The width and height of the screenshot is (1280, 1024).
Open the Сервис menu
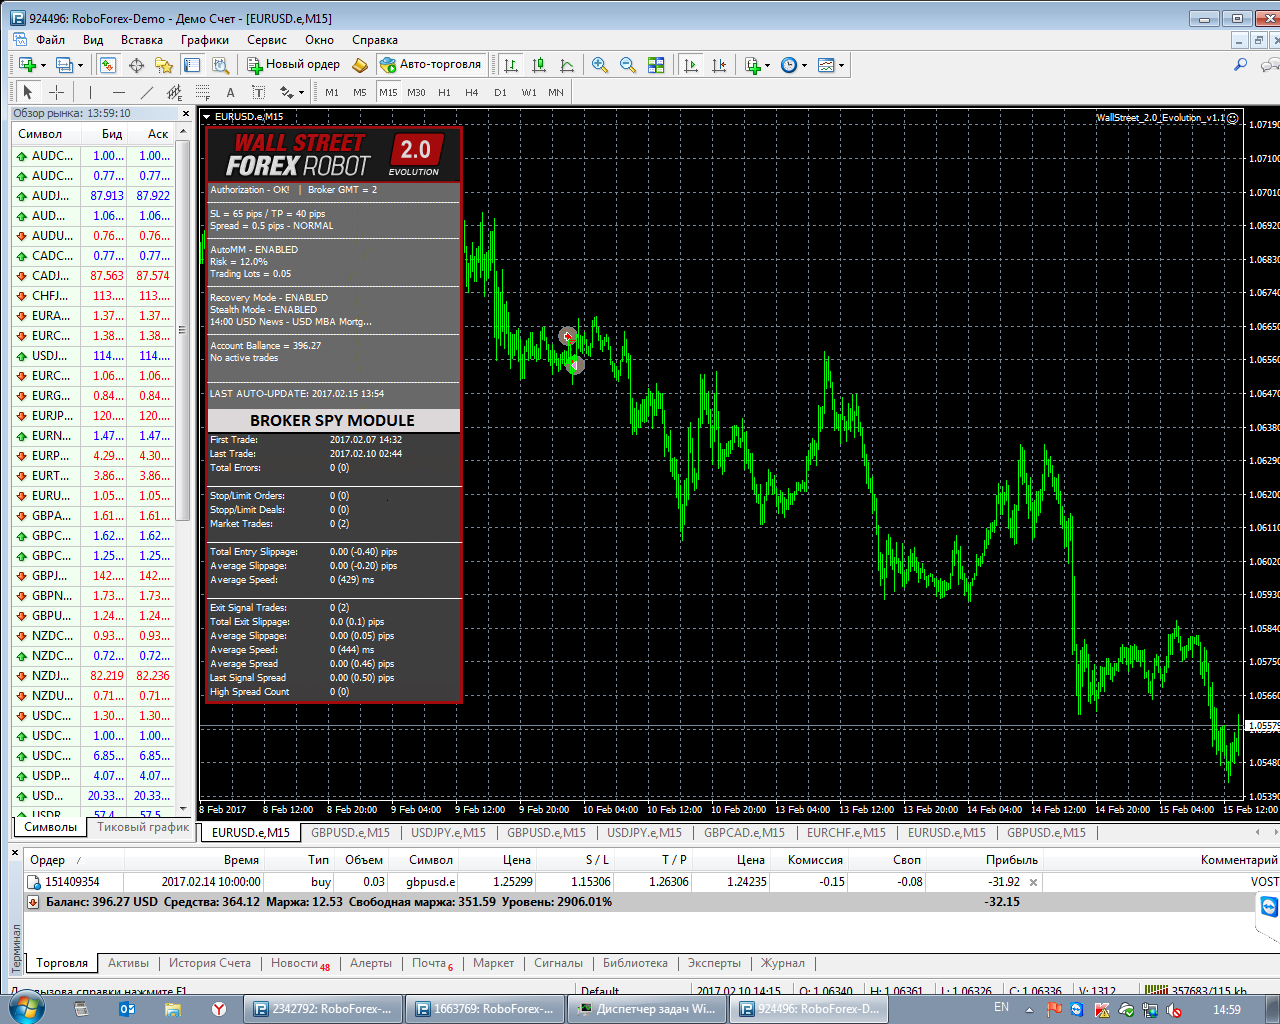[x=267, y=40]
